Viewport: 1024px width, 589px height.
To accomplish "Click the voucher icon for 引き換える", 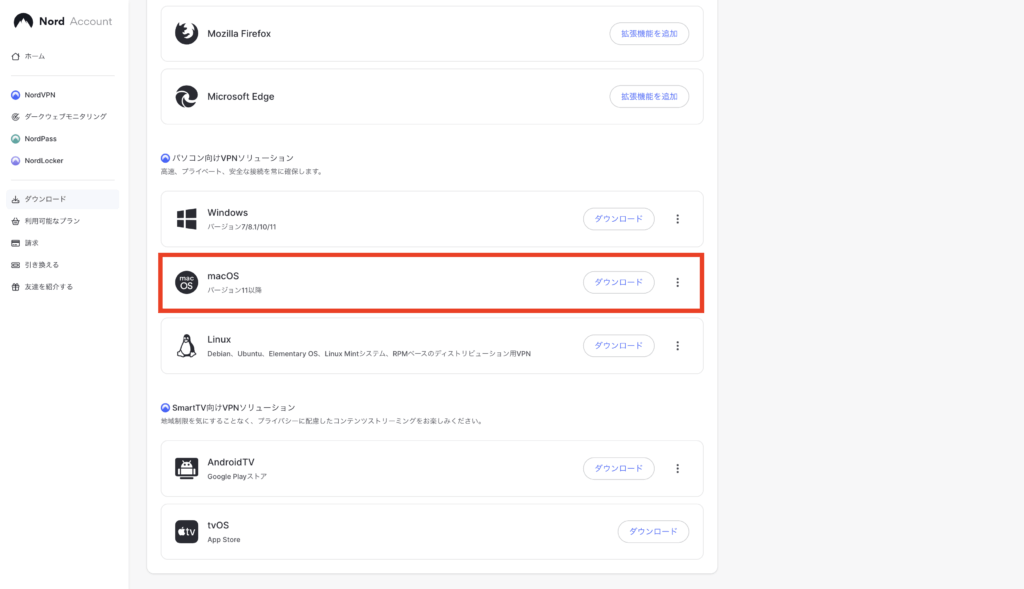I will pos(16,265).
